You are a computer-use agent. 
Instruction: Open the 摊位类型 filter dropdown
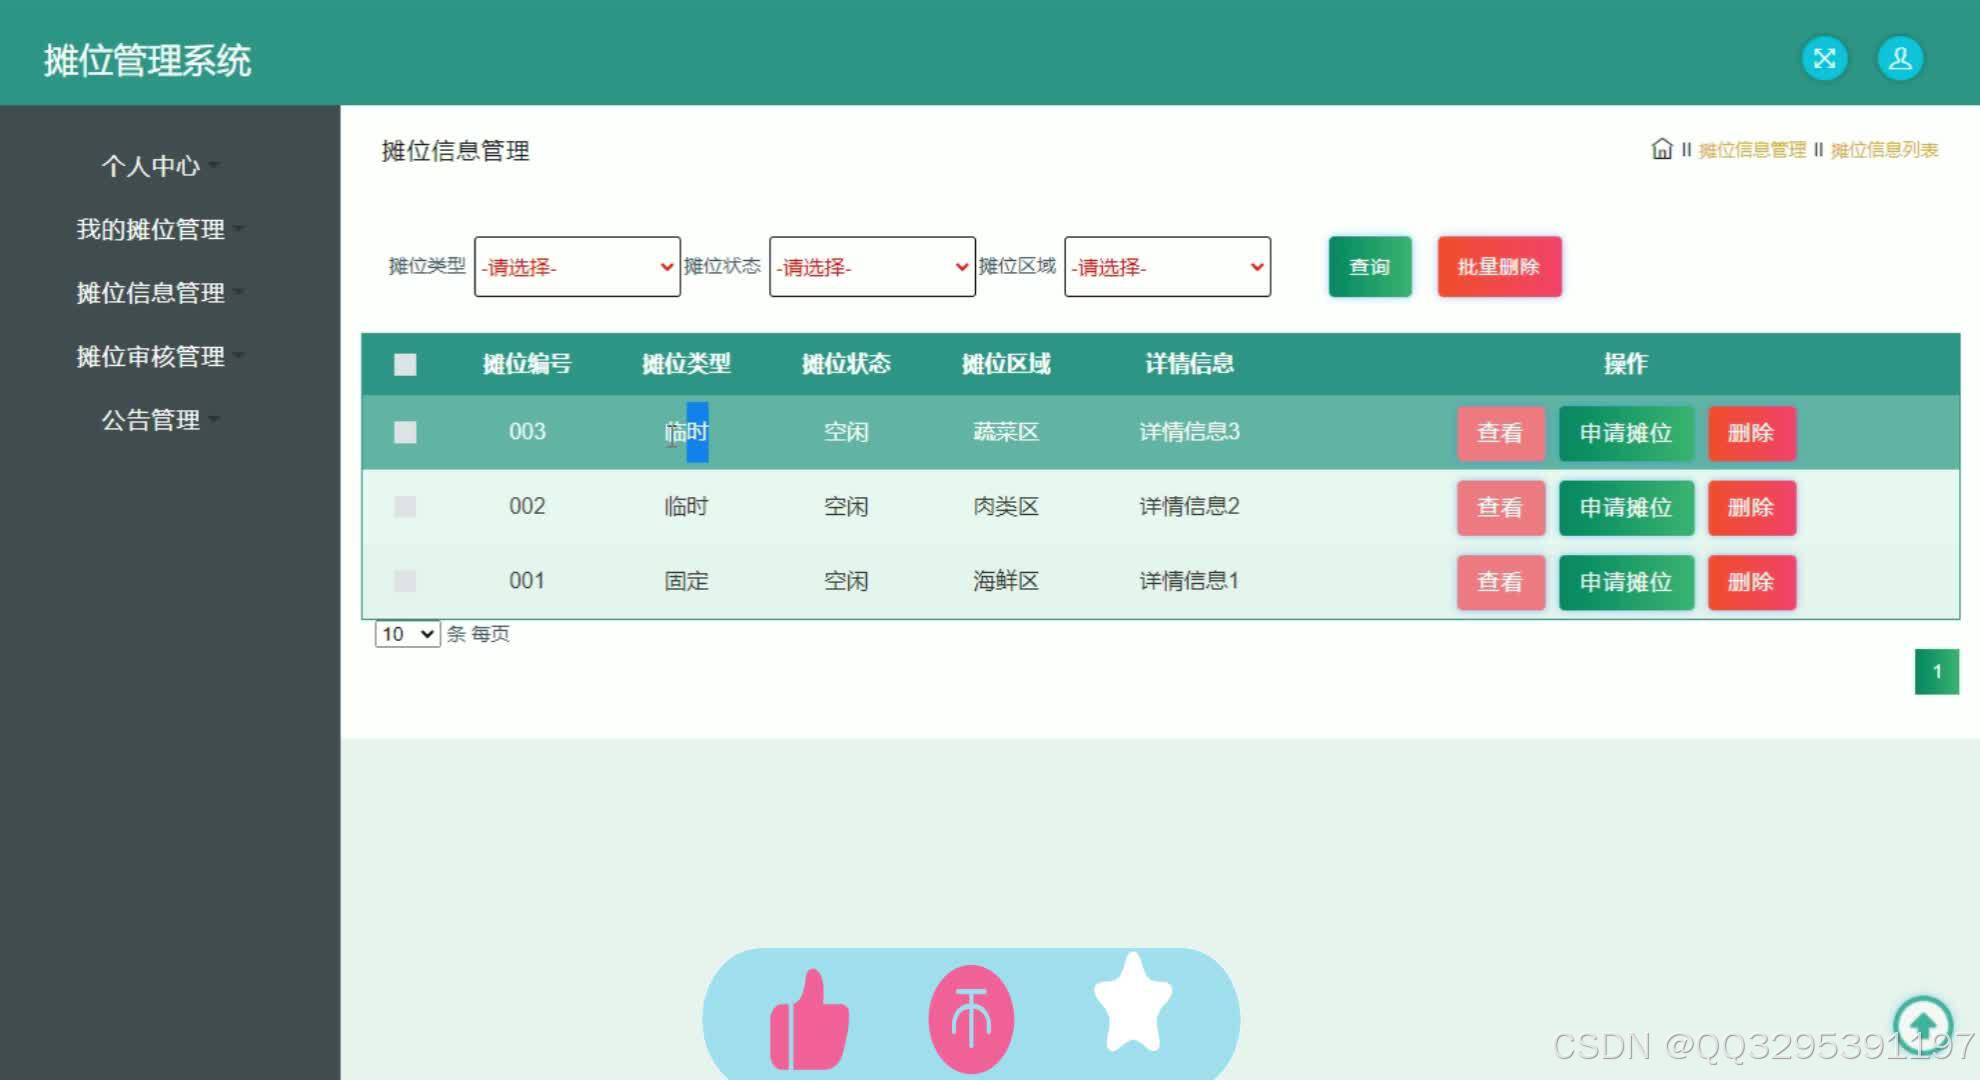click(x=577, y=267)
